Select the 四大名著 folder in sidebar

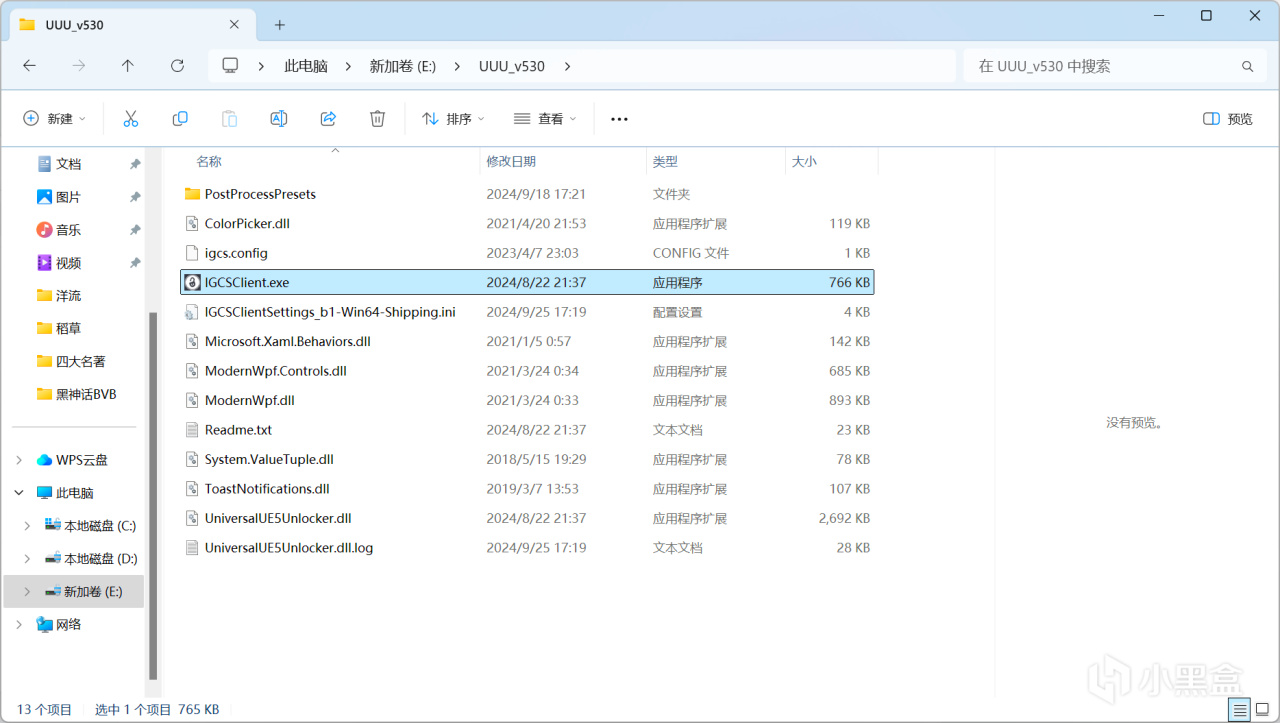click(x=80, y=361)
